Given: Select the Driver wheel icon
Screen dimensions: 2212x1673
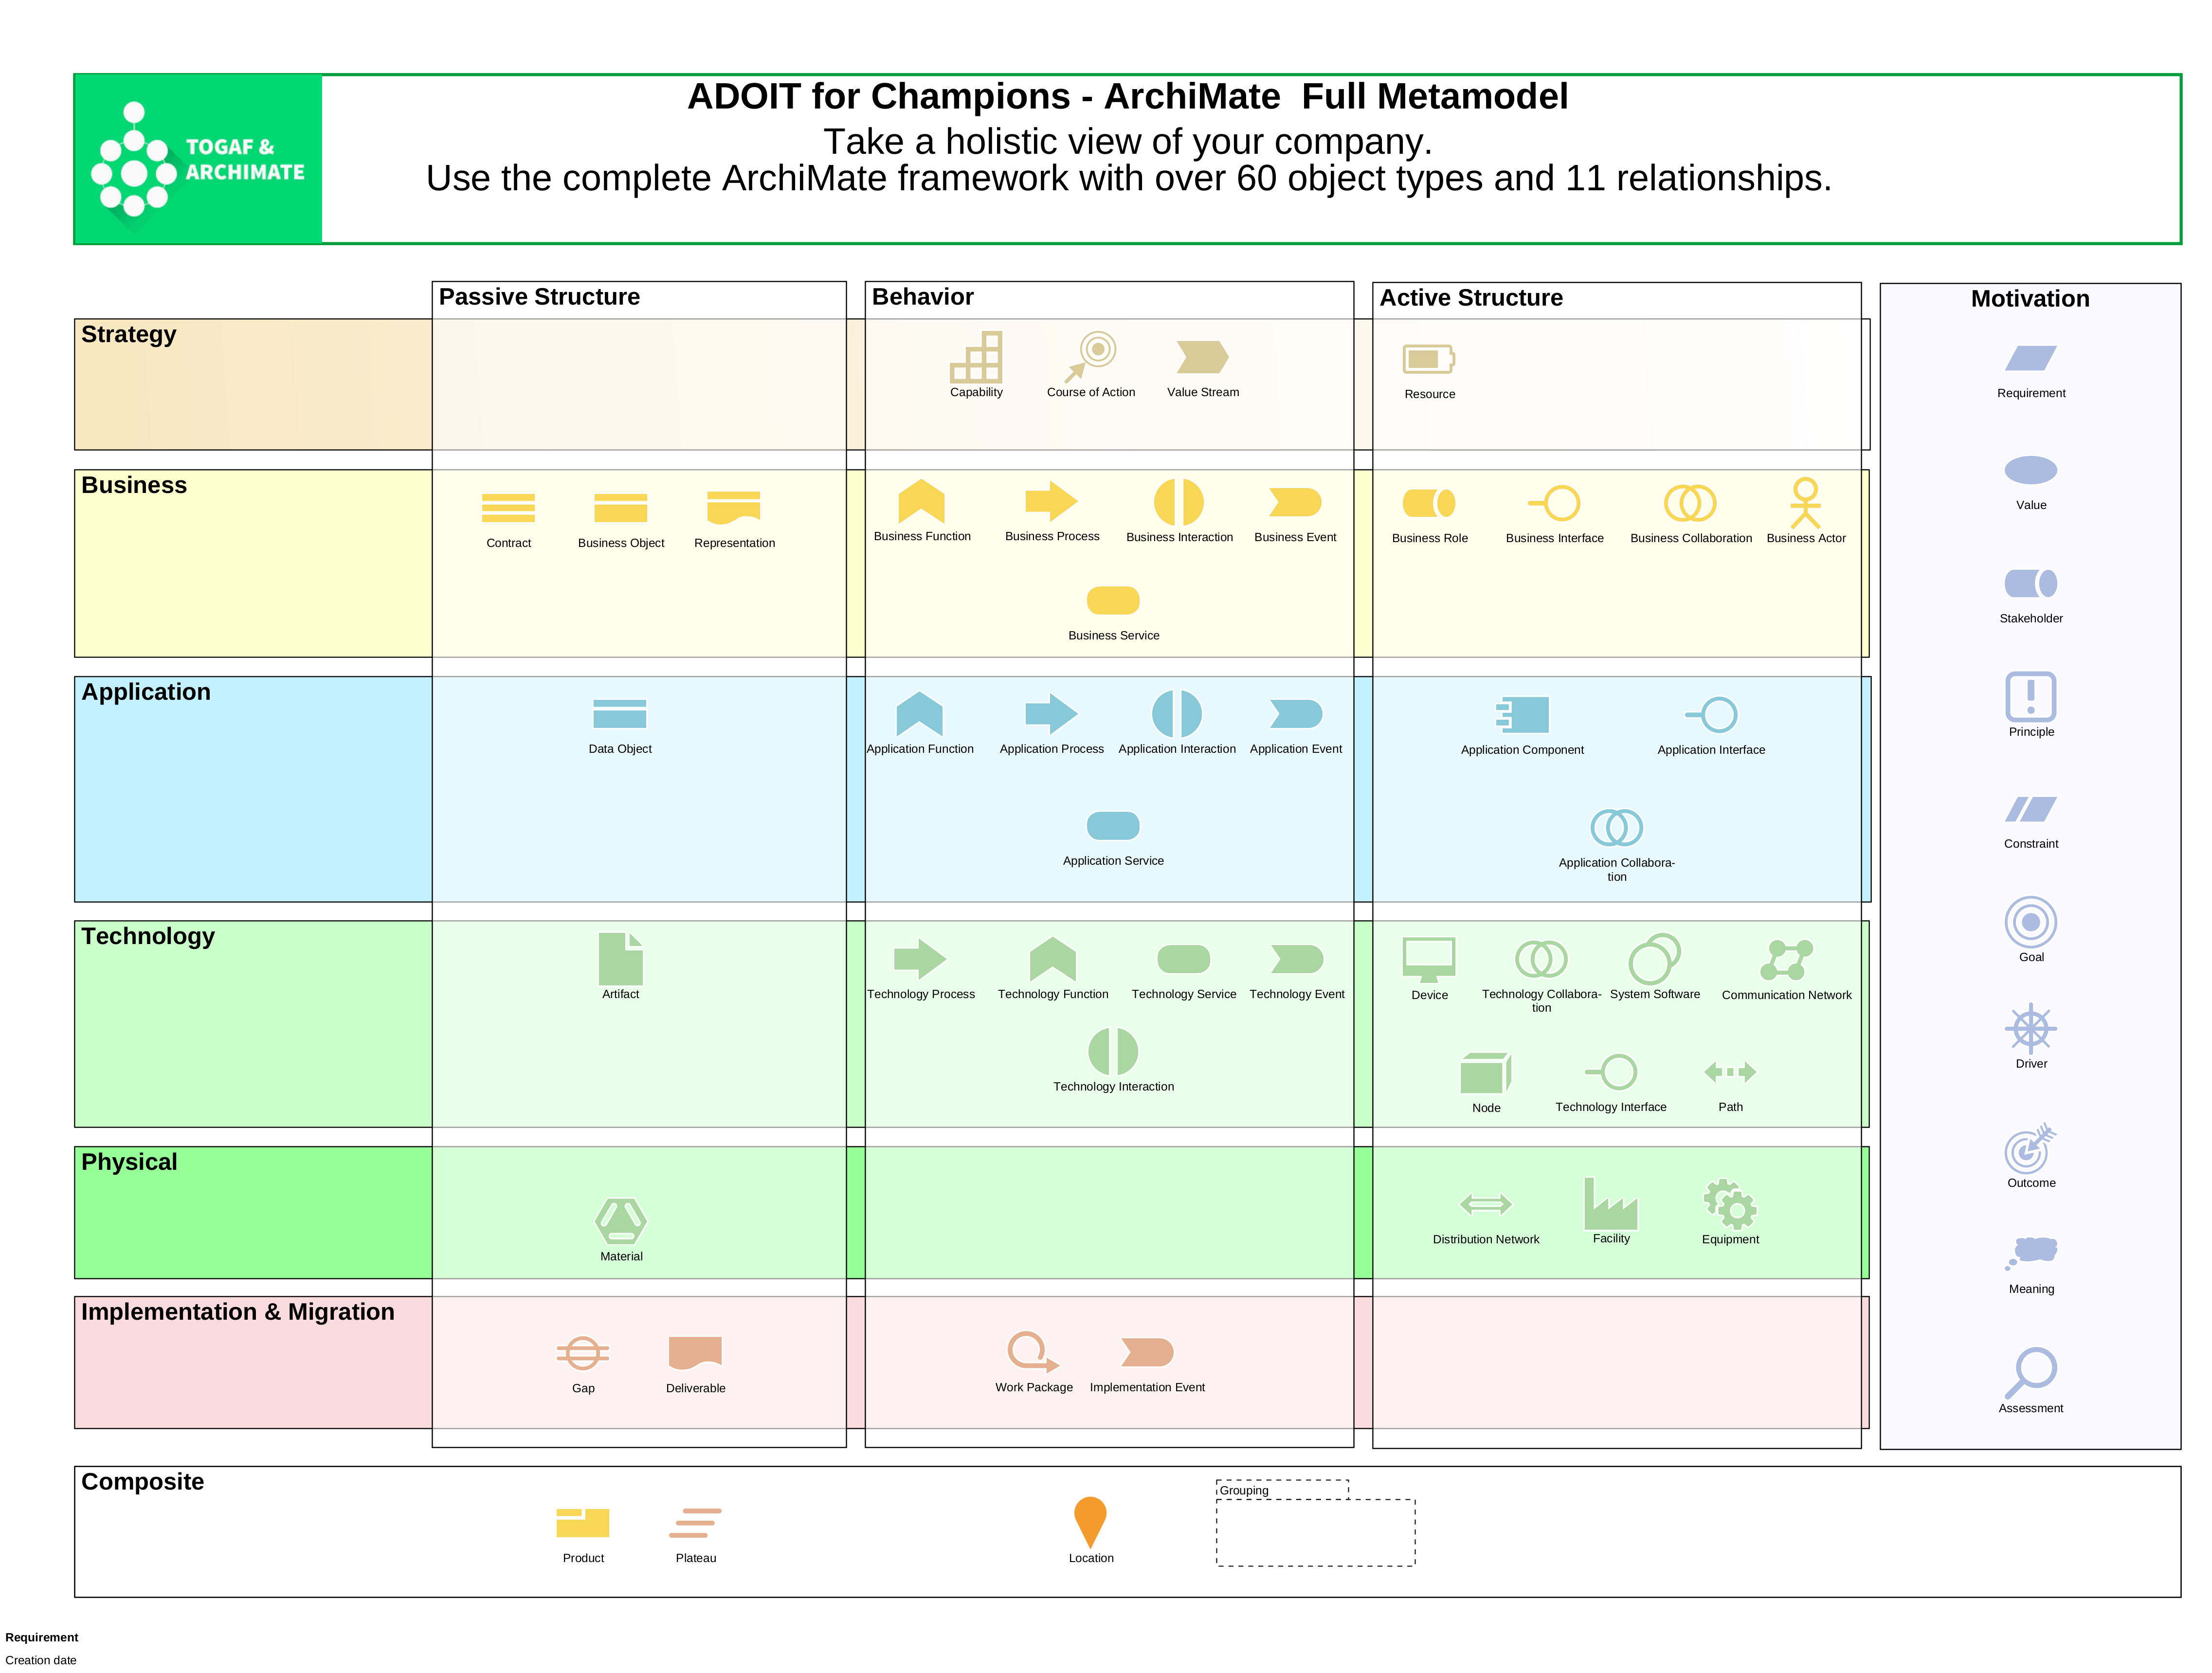Looking at the screenshot, I should click(x=2030, y=1028).
